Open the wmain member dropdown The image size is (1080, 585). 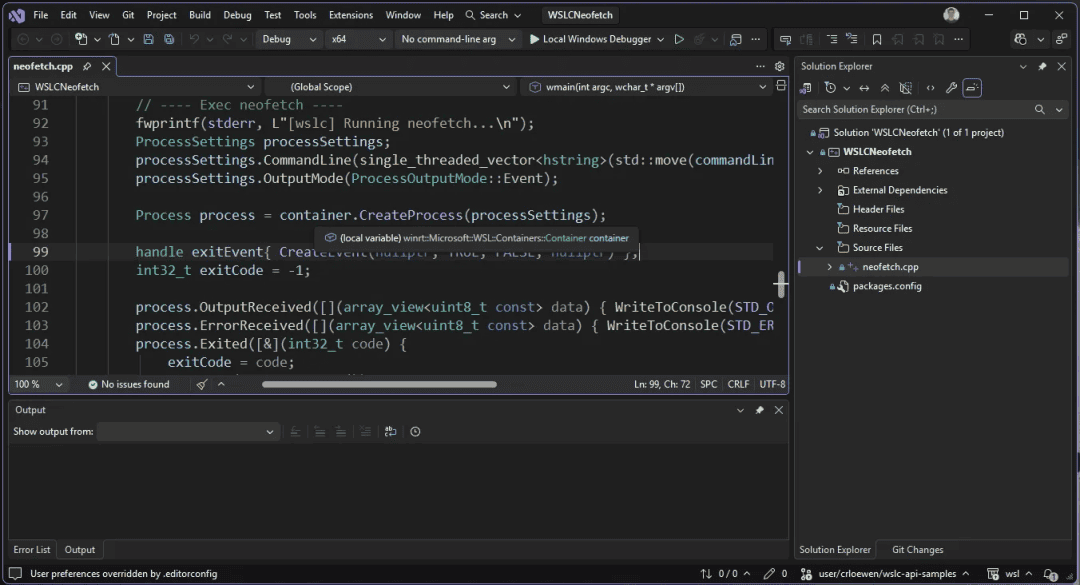(x=646, y=87)
